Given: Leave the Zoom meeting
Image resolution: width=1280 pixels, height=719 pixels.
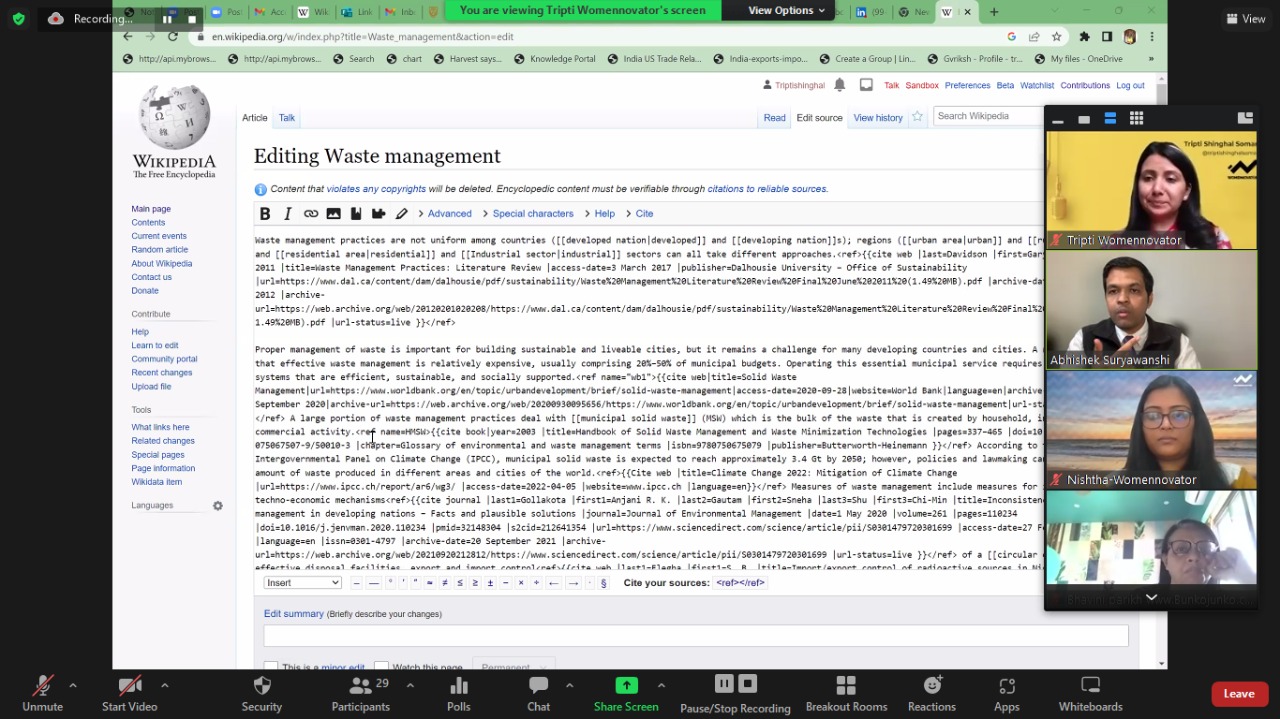Looking at the screenshot, I should (1239, 694).
